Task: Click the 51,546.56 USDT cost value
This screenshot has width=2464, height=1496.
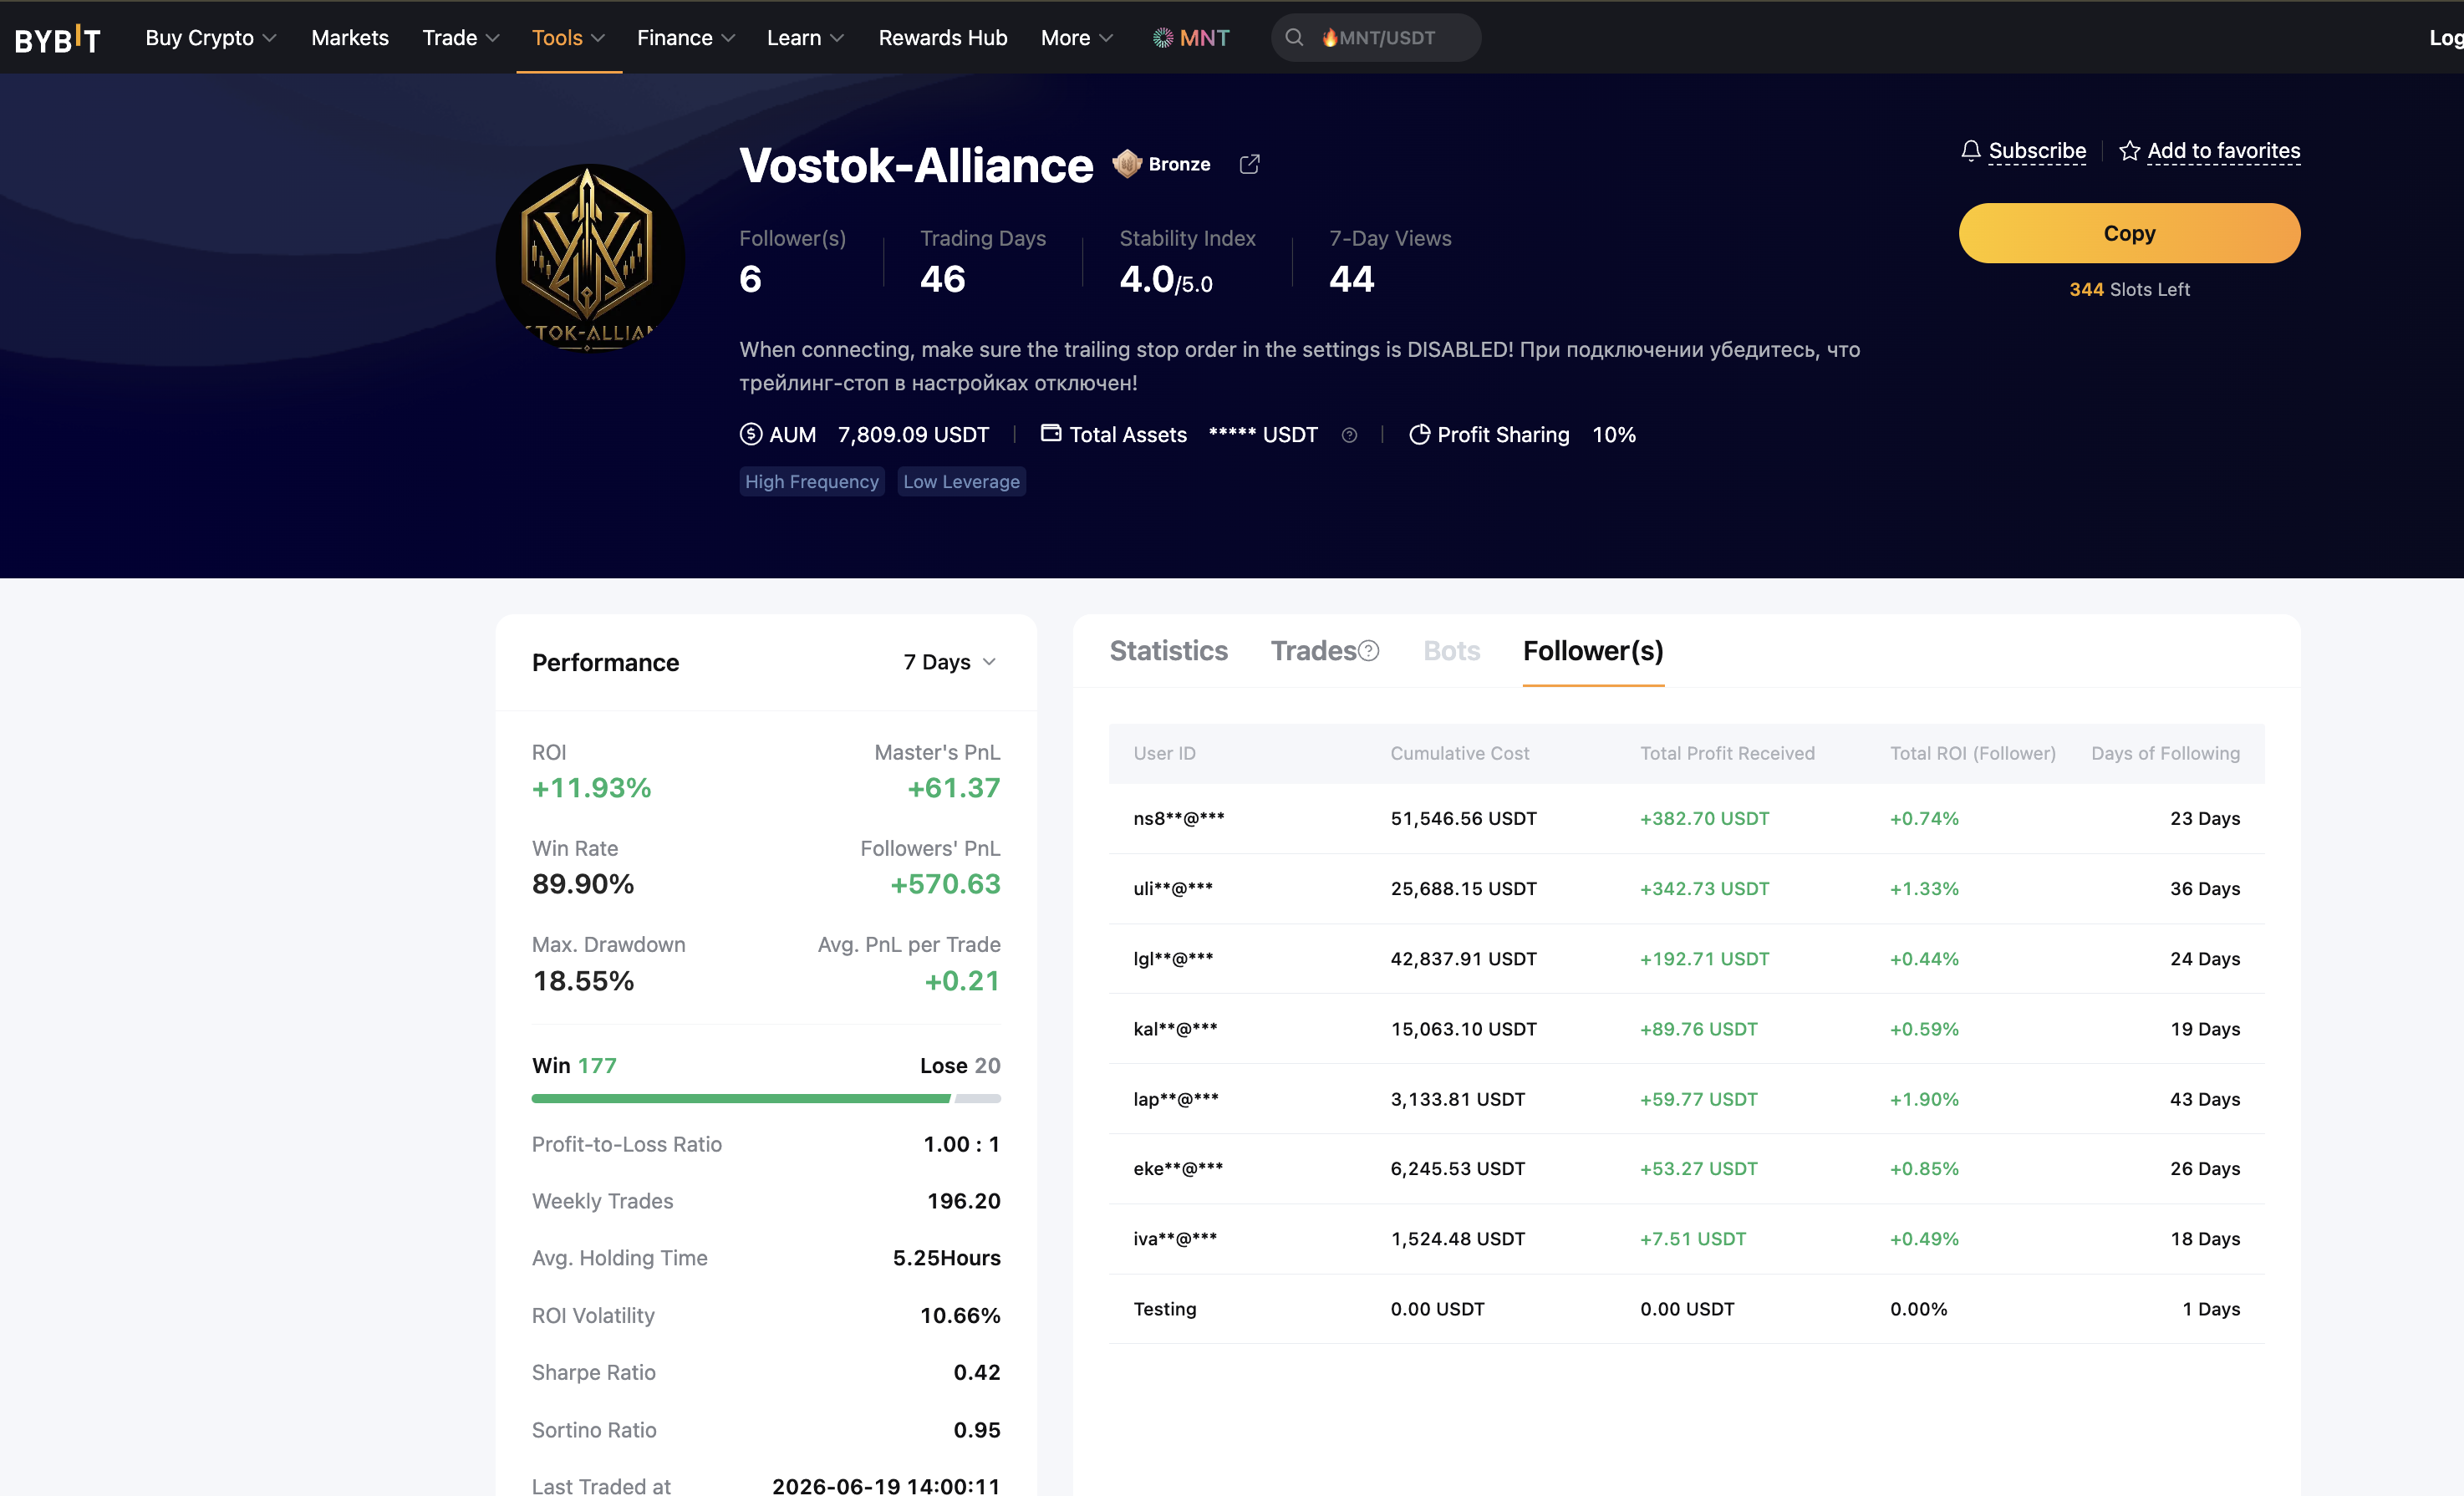Action: [1463, 818]
